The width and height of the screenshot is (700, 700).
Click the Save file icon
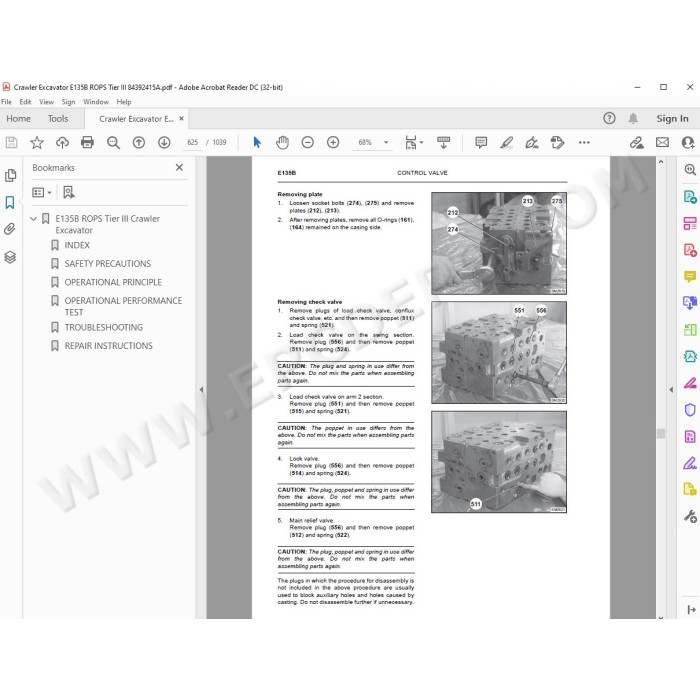click(11, 142)
